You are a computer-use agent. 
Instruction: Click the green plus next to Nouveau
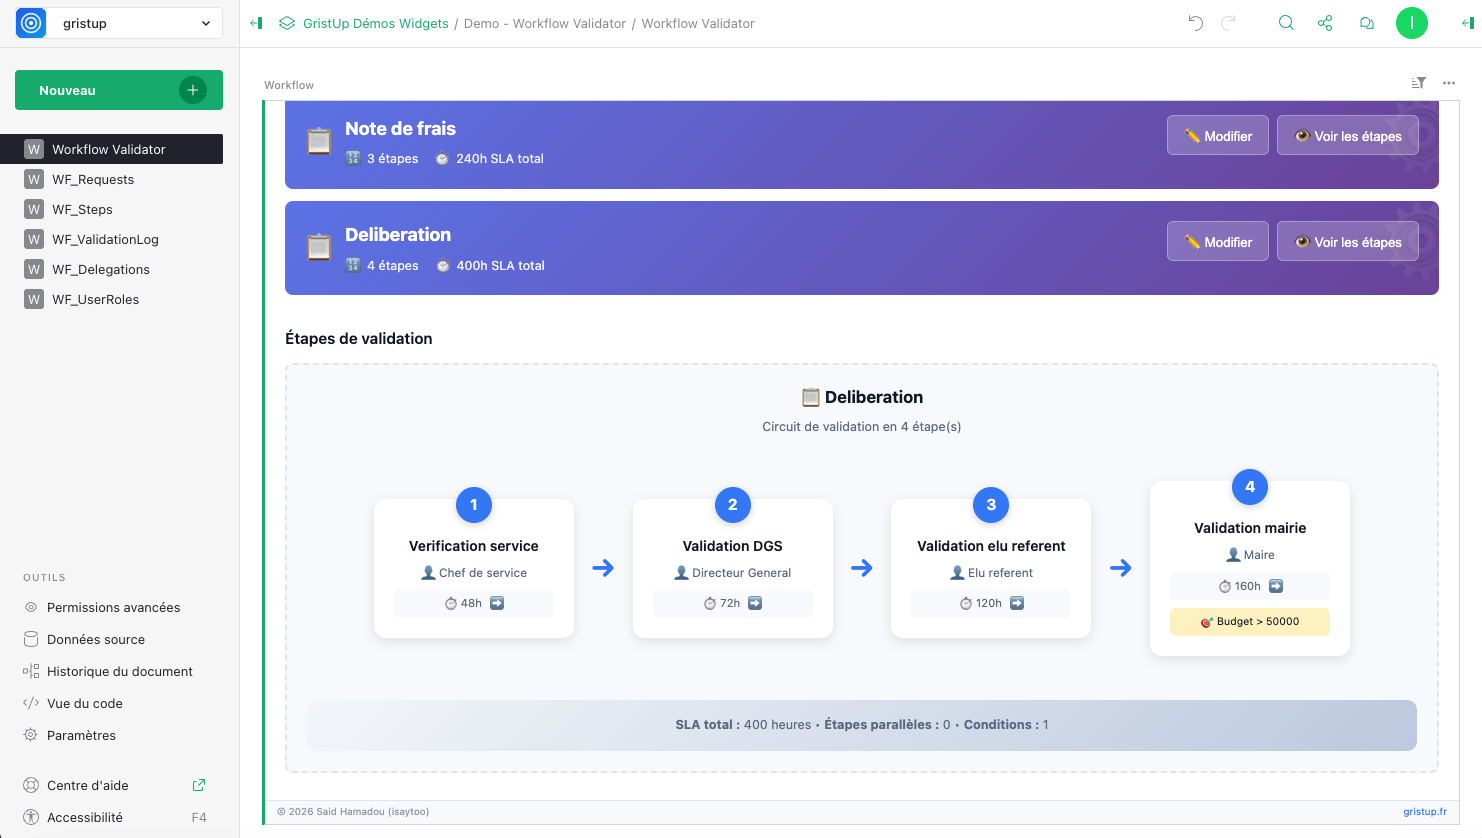pyautogui.click(x=192, y=90)
